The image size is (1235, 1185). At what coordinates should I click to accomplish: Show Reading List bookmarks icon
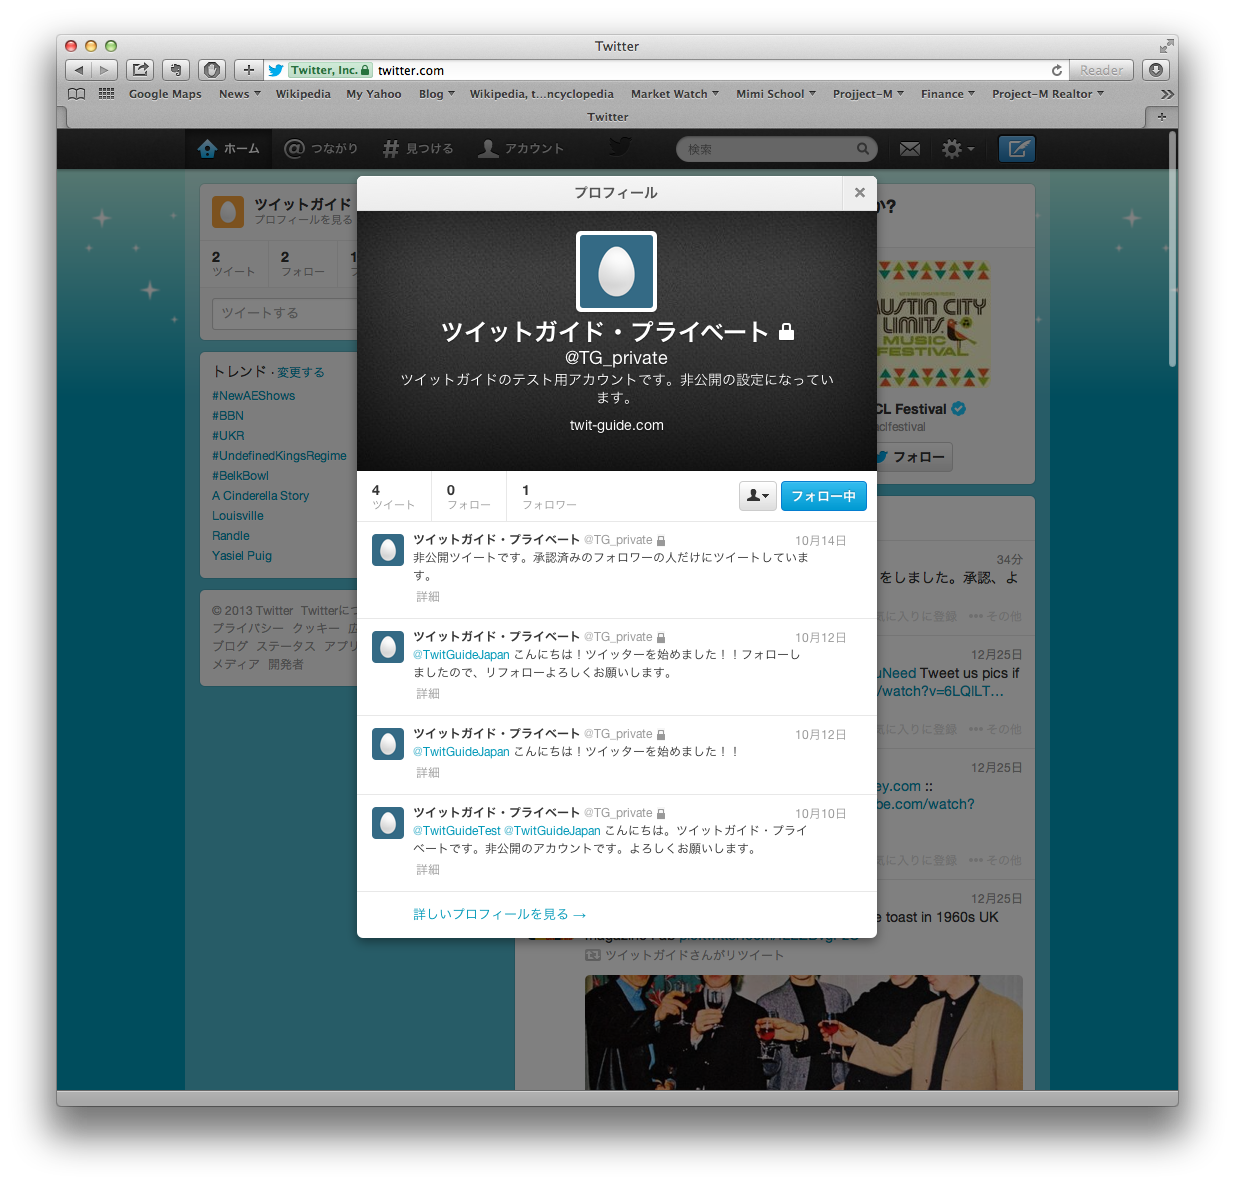77,94
